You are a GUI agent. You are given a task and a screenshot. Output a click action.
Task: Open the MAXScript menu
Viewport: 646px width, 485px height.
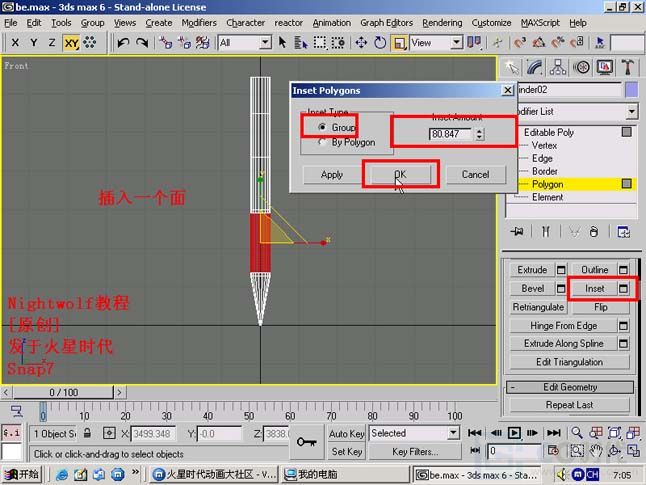coord(540,23)
